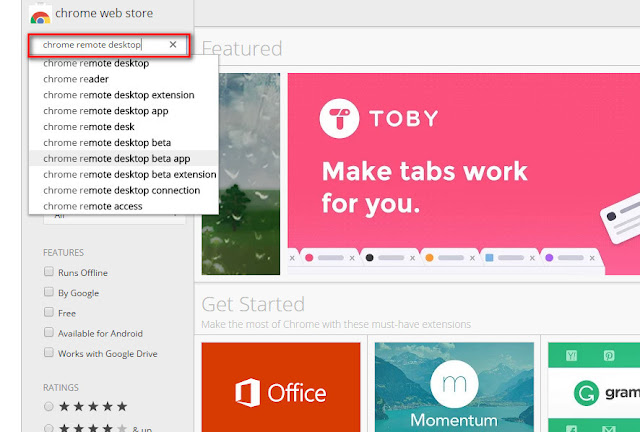
Task: Click the green Grammarly G icon
Action: click(586, 393)
